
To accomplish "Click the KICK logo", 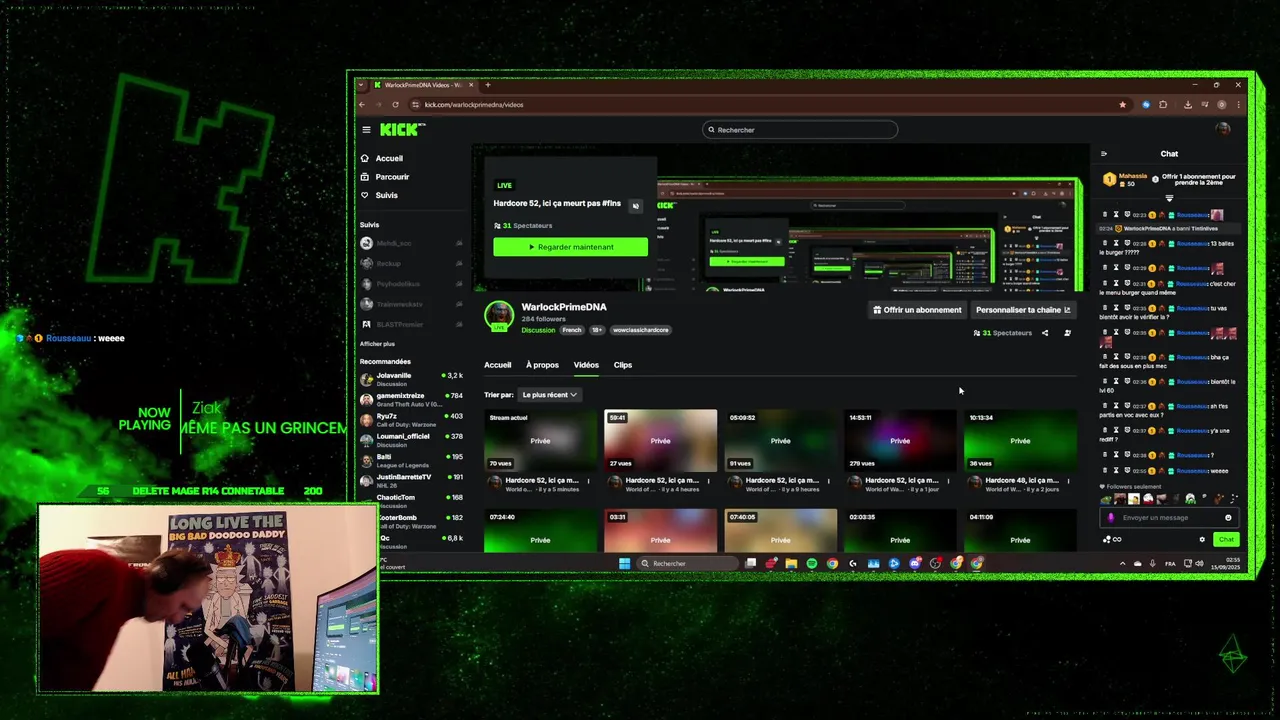I will pos(402,129).
